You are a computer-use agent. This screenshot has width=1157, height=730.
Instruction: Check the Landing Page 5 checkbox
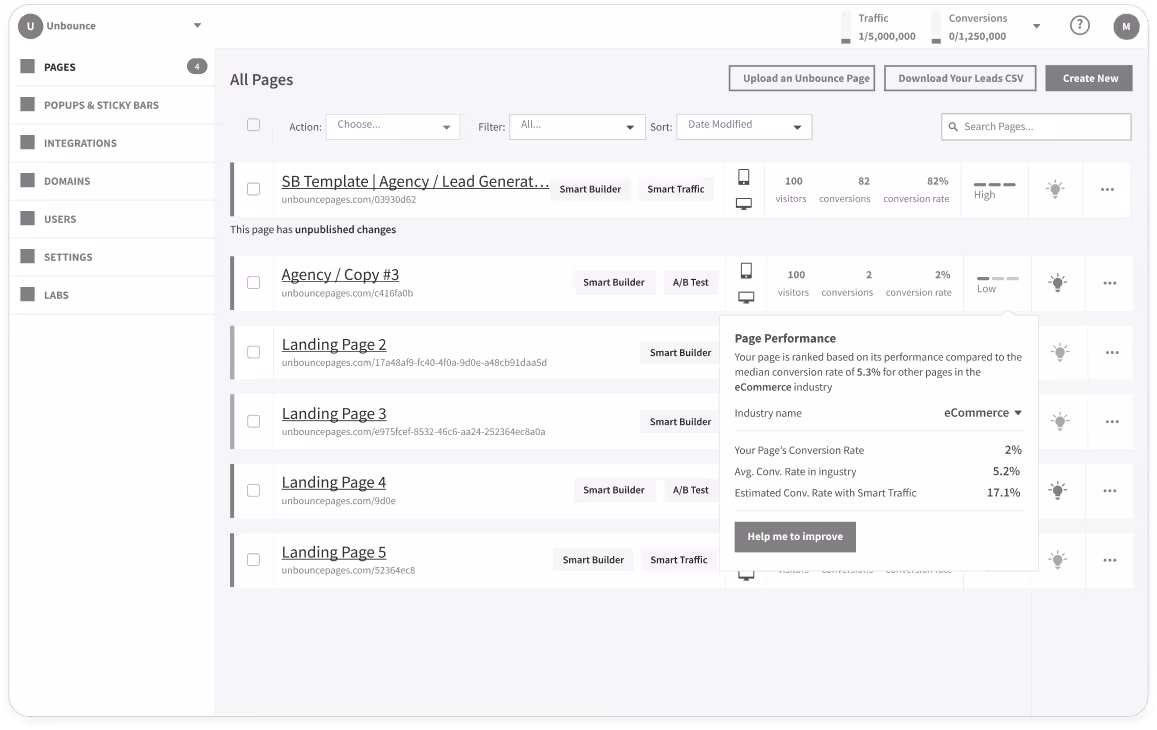tap(253, 559)
